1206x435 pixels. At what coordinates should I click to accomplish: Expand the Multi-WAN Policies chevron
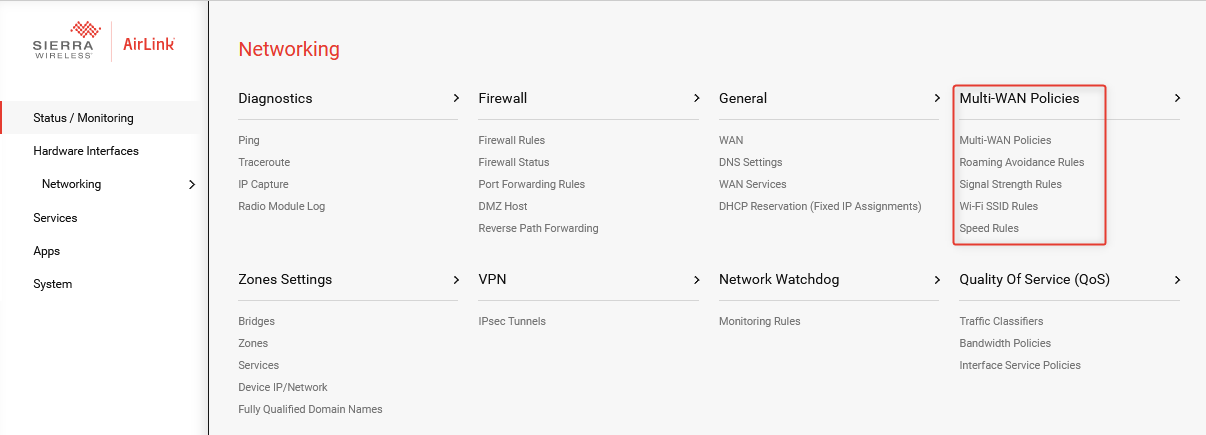coord(1177,98)
